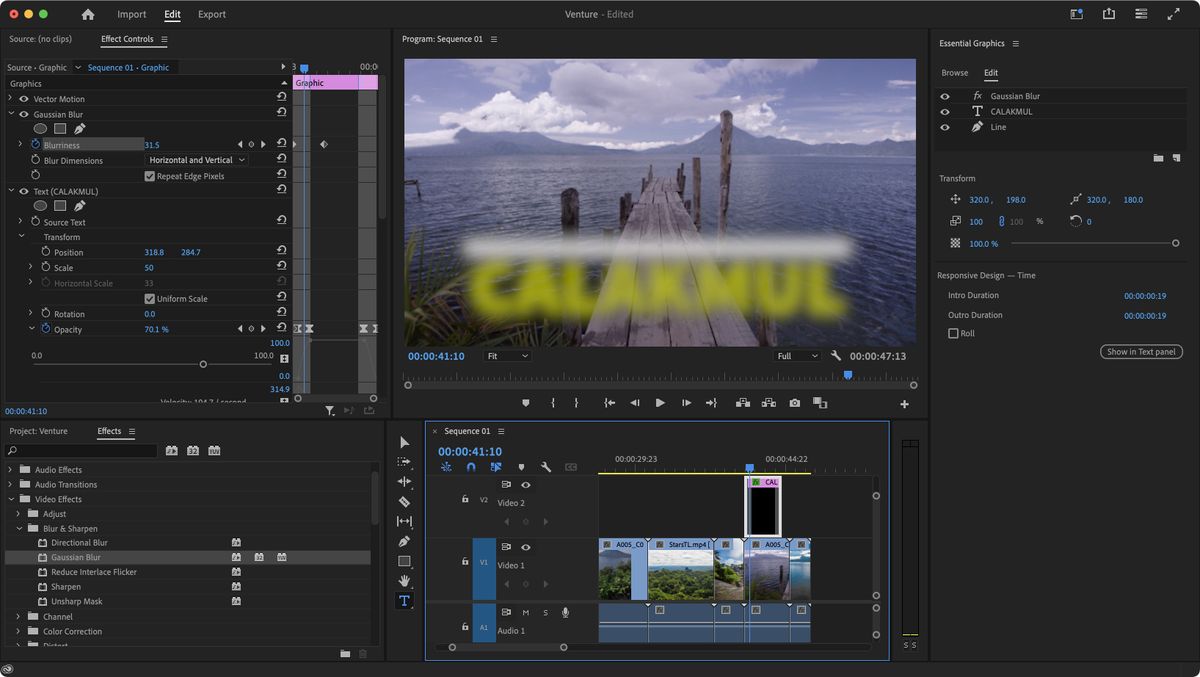Viewport: 1200px width, 677px height.
Task: Open the Export menu in the header bar
Action: coord(211,14)
